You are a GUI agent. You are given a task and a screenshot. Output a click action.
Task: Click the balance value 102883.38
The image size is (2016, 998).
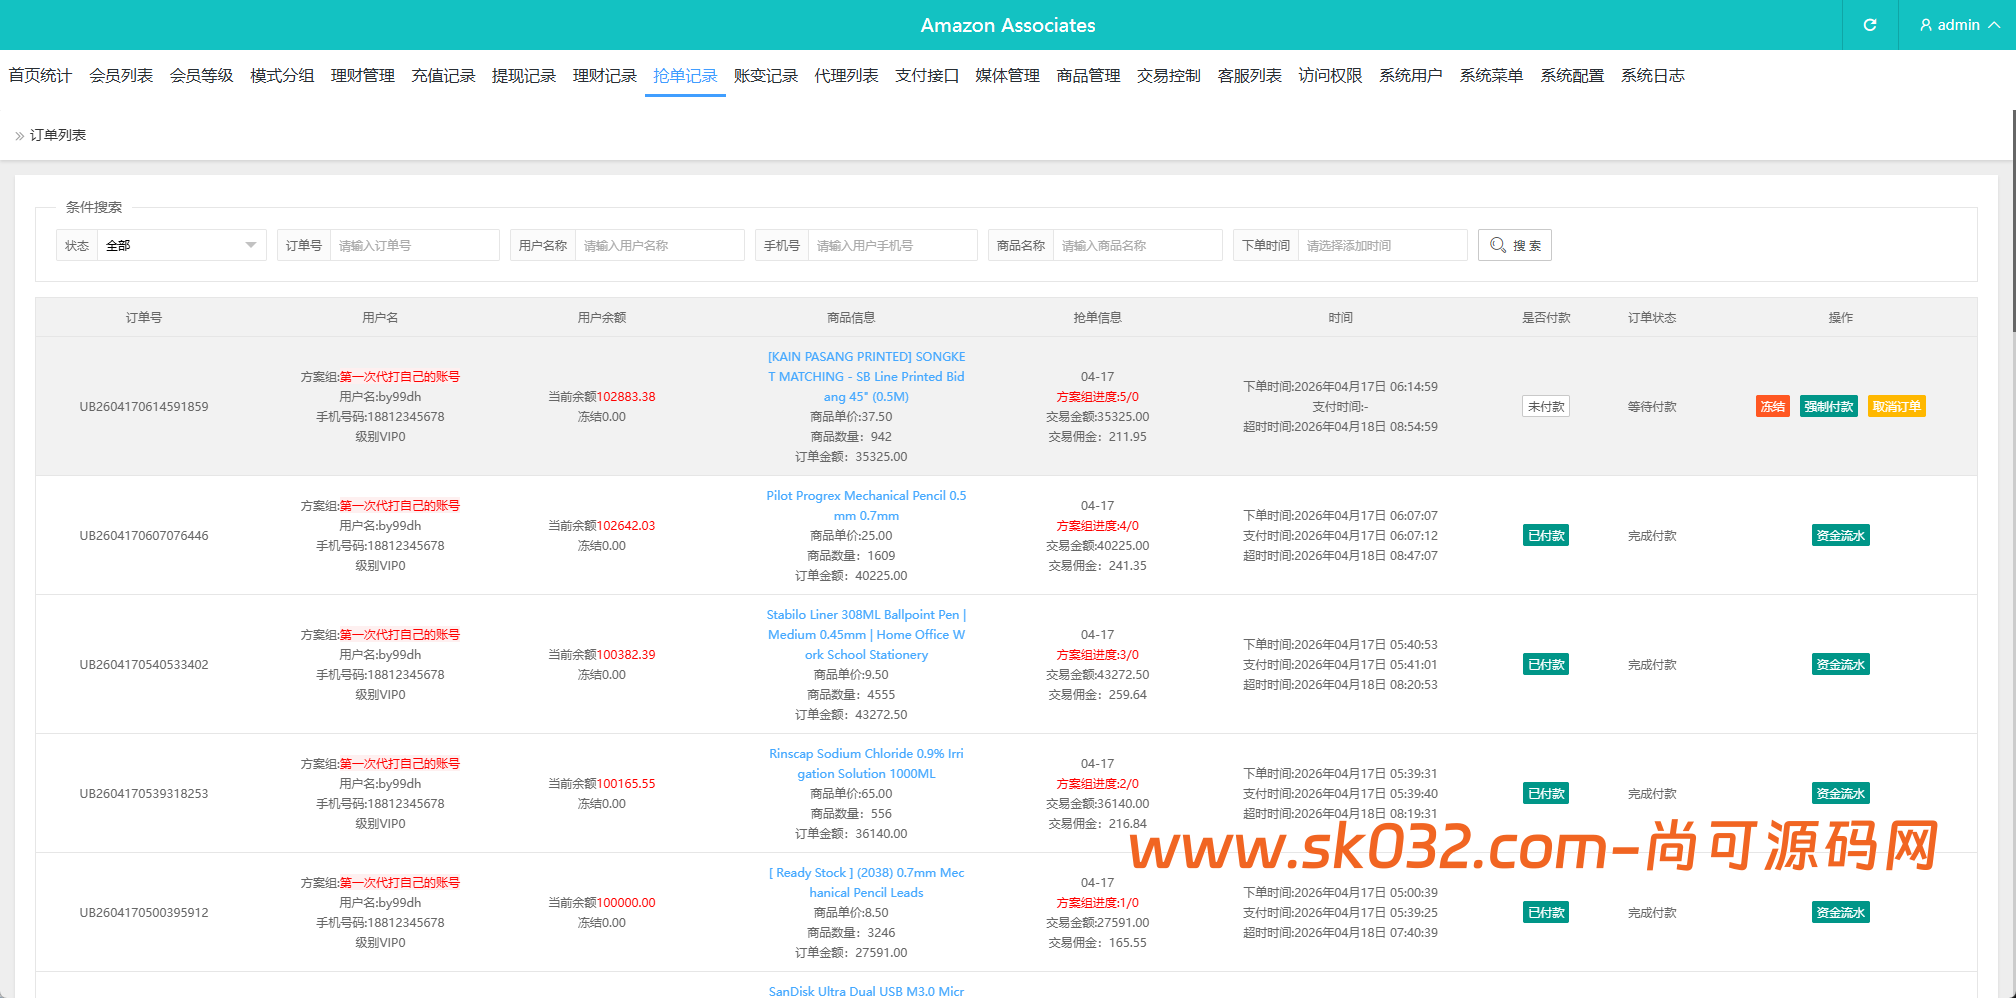pyautogui.click(x=626, y=396)
